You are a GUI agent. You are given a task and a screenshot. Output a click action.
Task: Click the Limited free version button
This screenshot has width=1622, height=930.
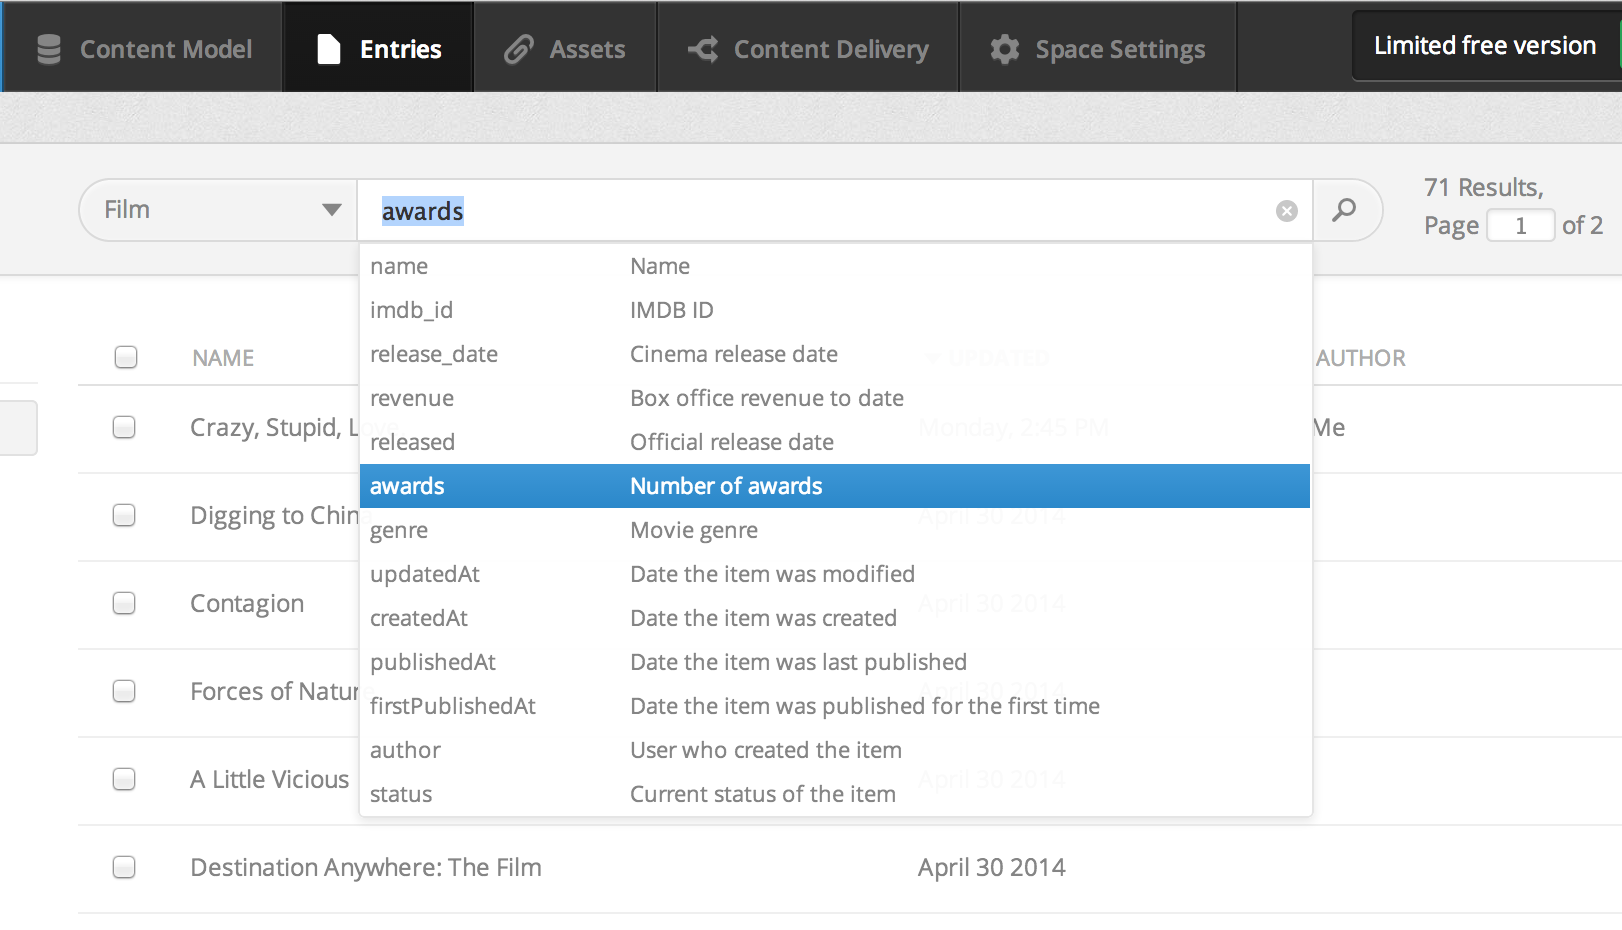pos(1485,46)
